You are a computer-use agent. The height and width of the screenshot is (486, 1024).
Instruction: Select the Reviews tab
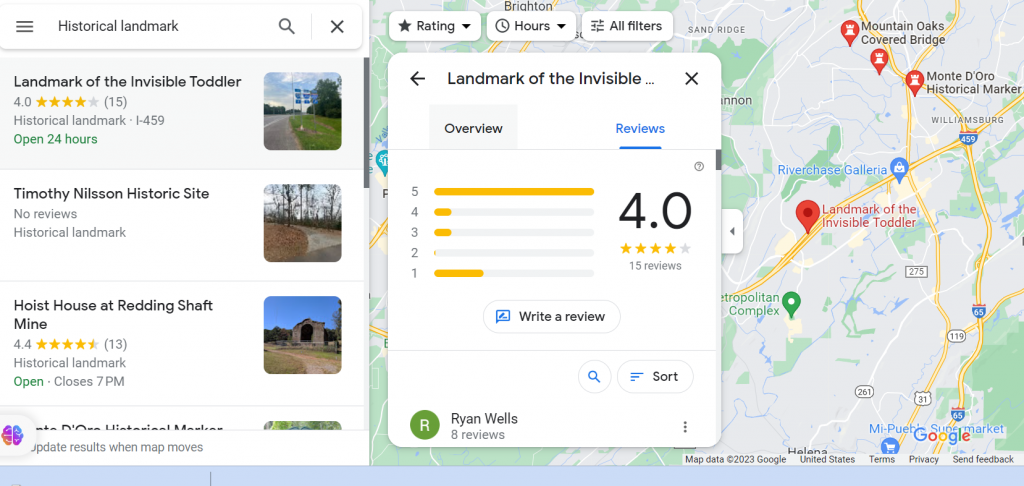[640, 128]
